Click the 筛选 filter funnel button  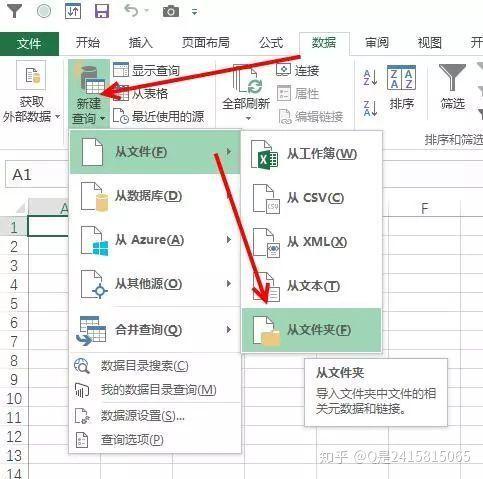pyautogui.click(x=452, y=87)
